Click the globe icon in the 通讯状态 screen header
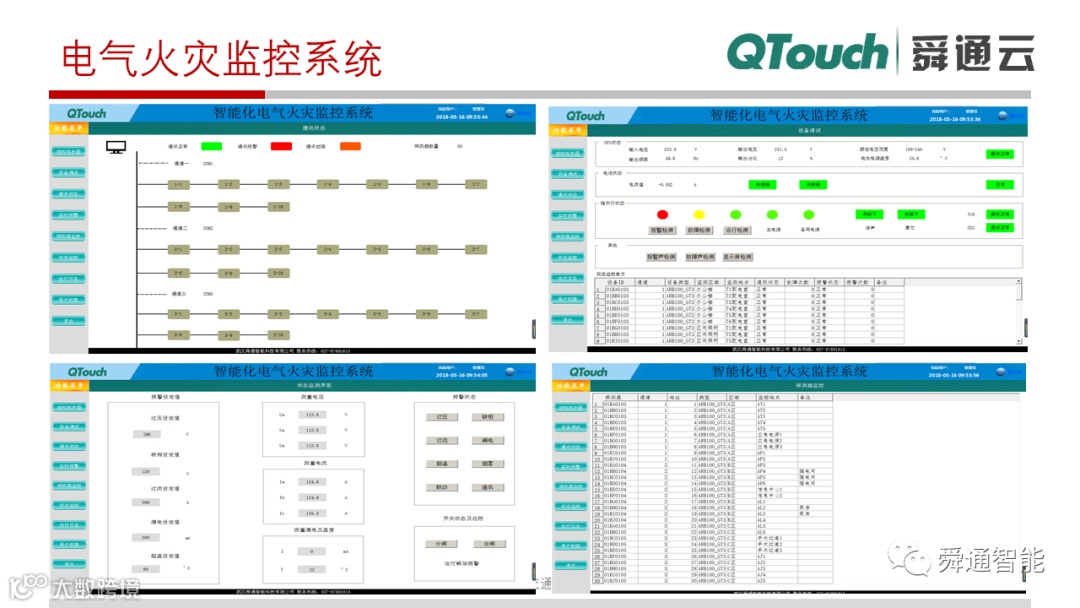The width and height of the screenshot is (1080, 608). click(x=510, y=113)
